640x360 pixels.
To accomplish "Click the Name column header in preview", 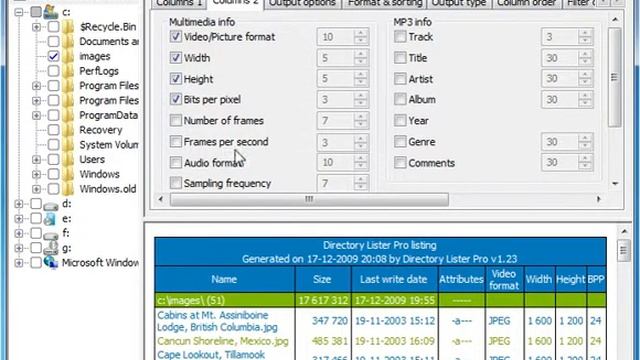I will tap(224, 279).
